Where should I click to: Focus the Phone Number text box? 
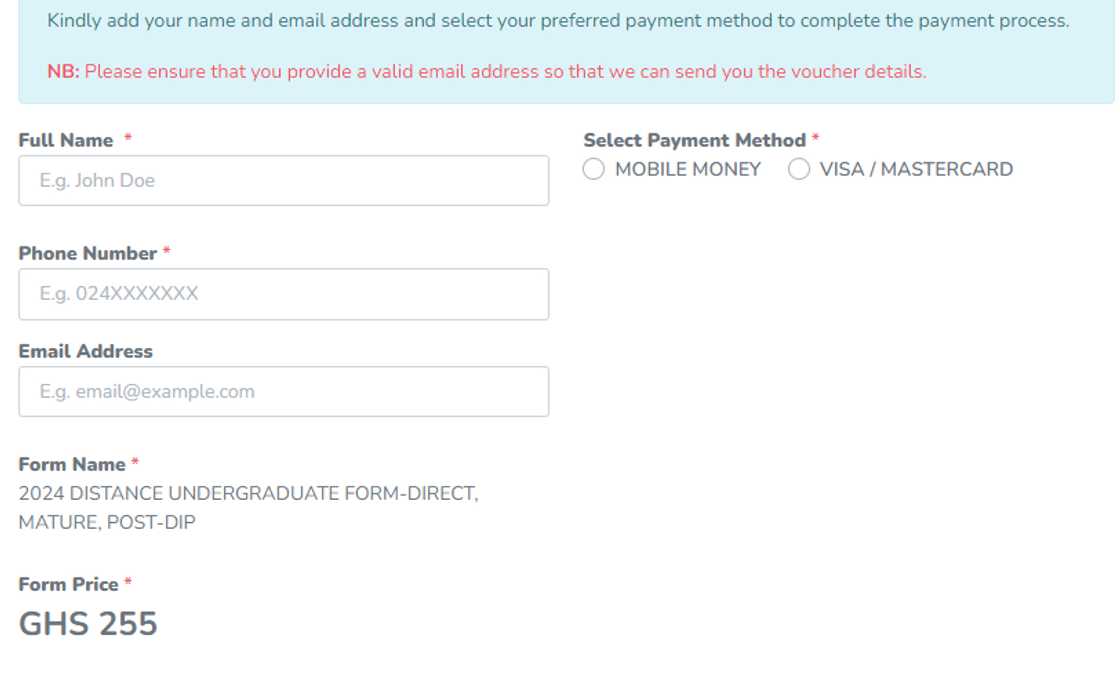[283, 294]
